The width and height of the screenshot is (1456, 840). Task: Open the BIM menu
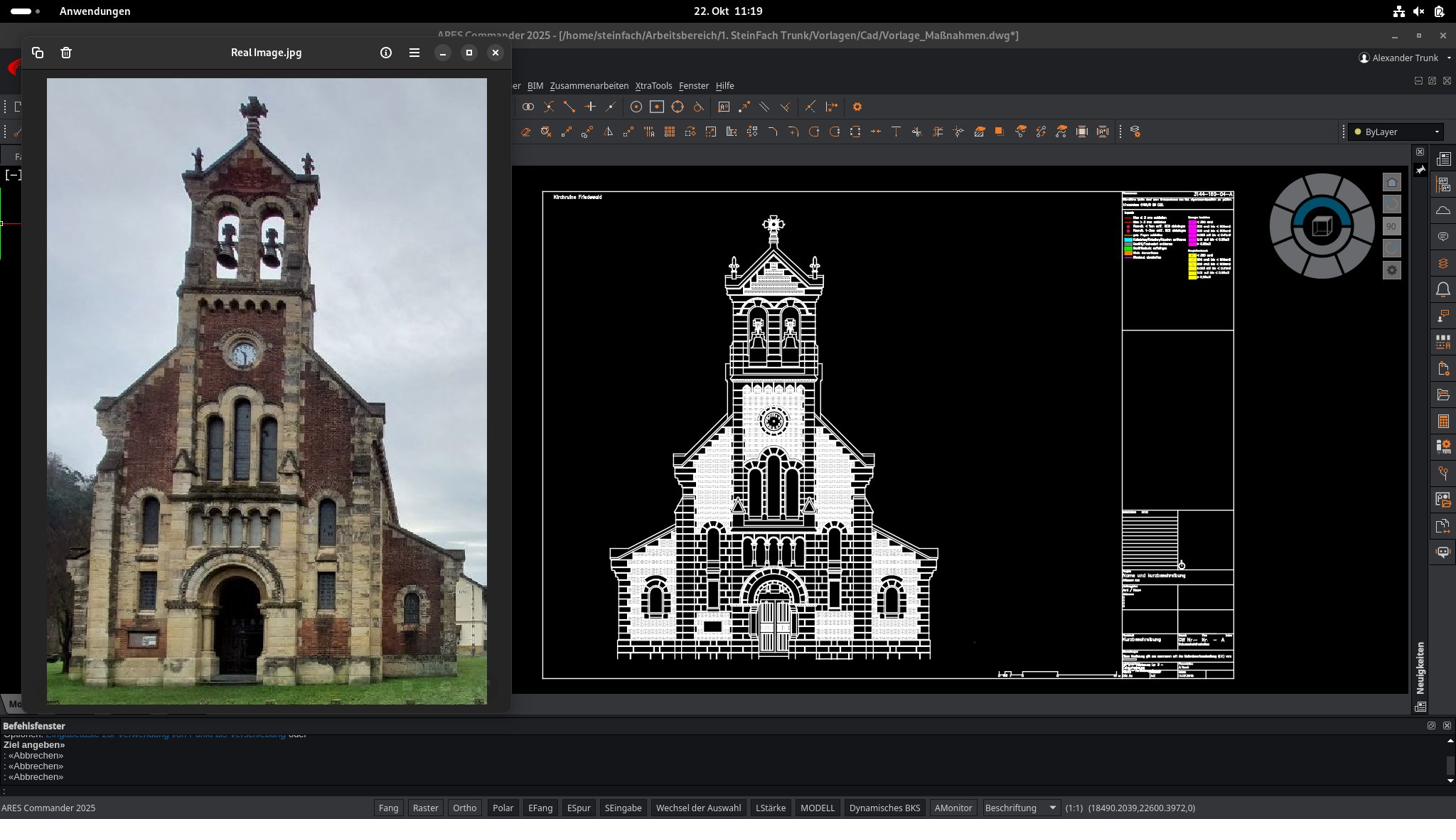(535, 86)
